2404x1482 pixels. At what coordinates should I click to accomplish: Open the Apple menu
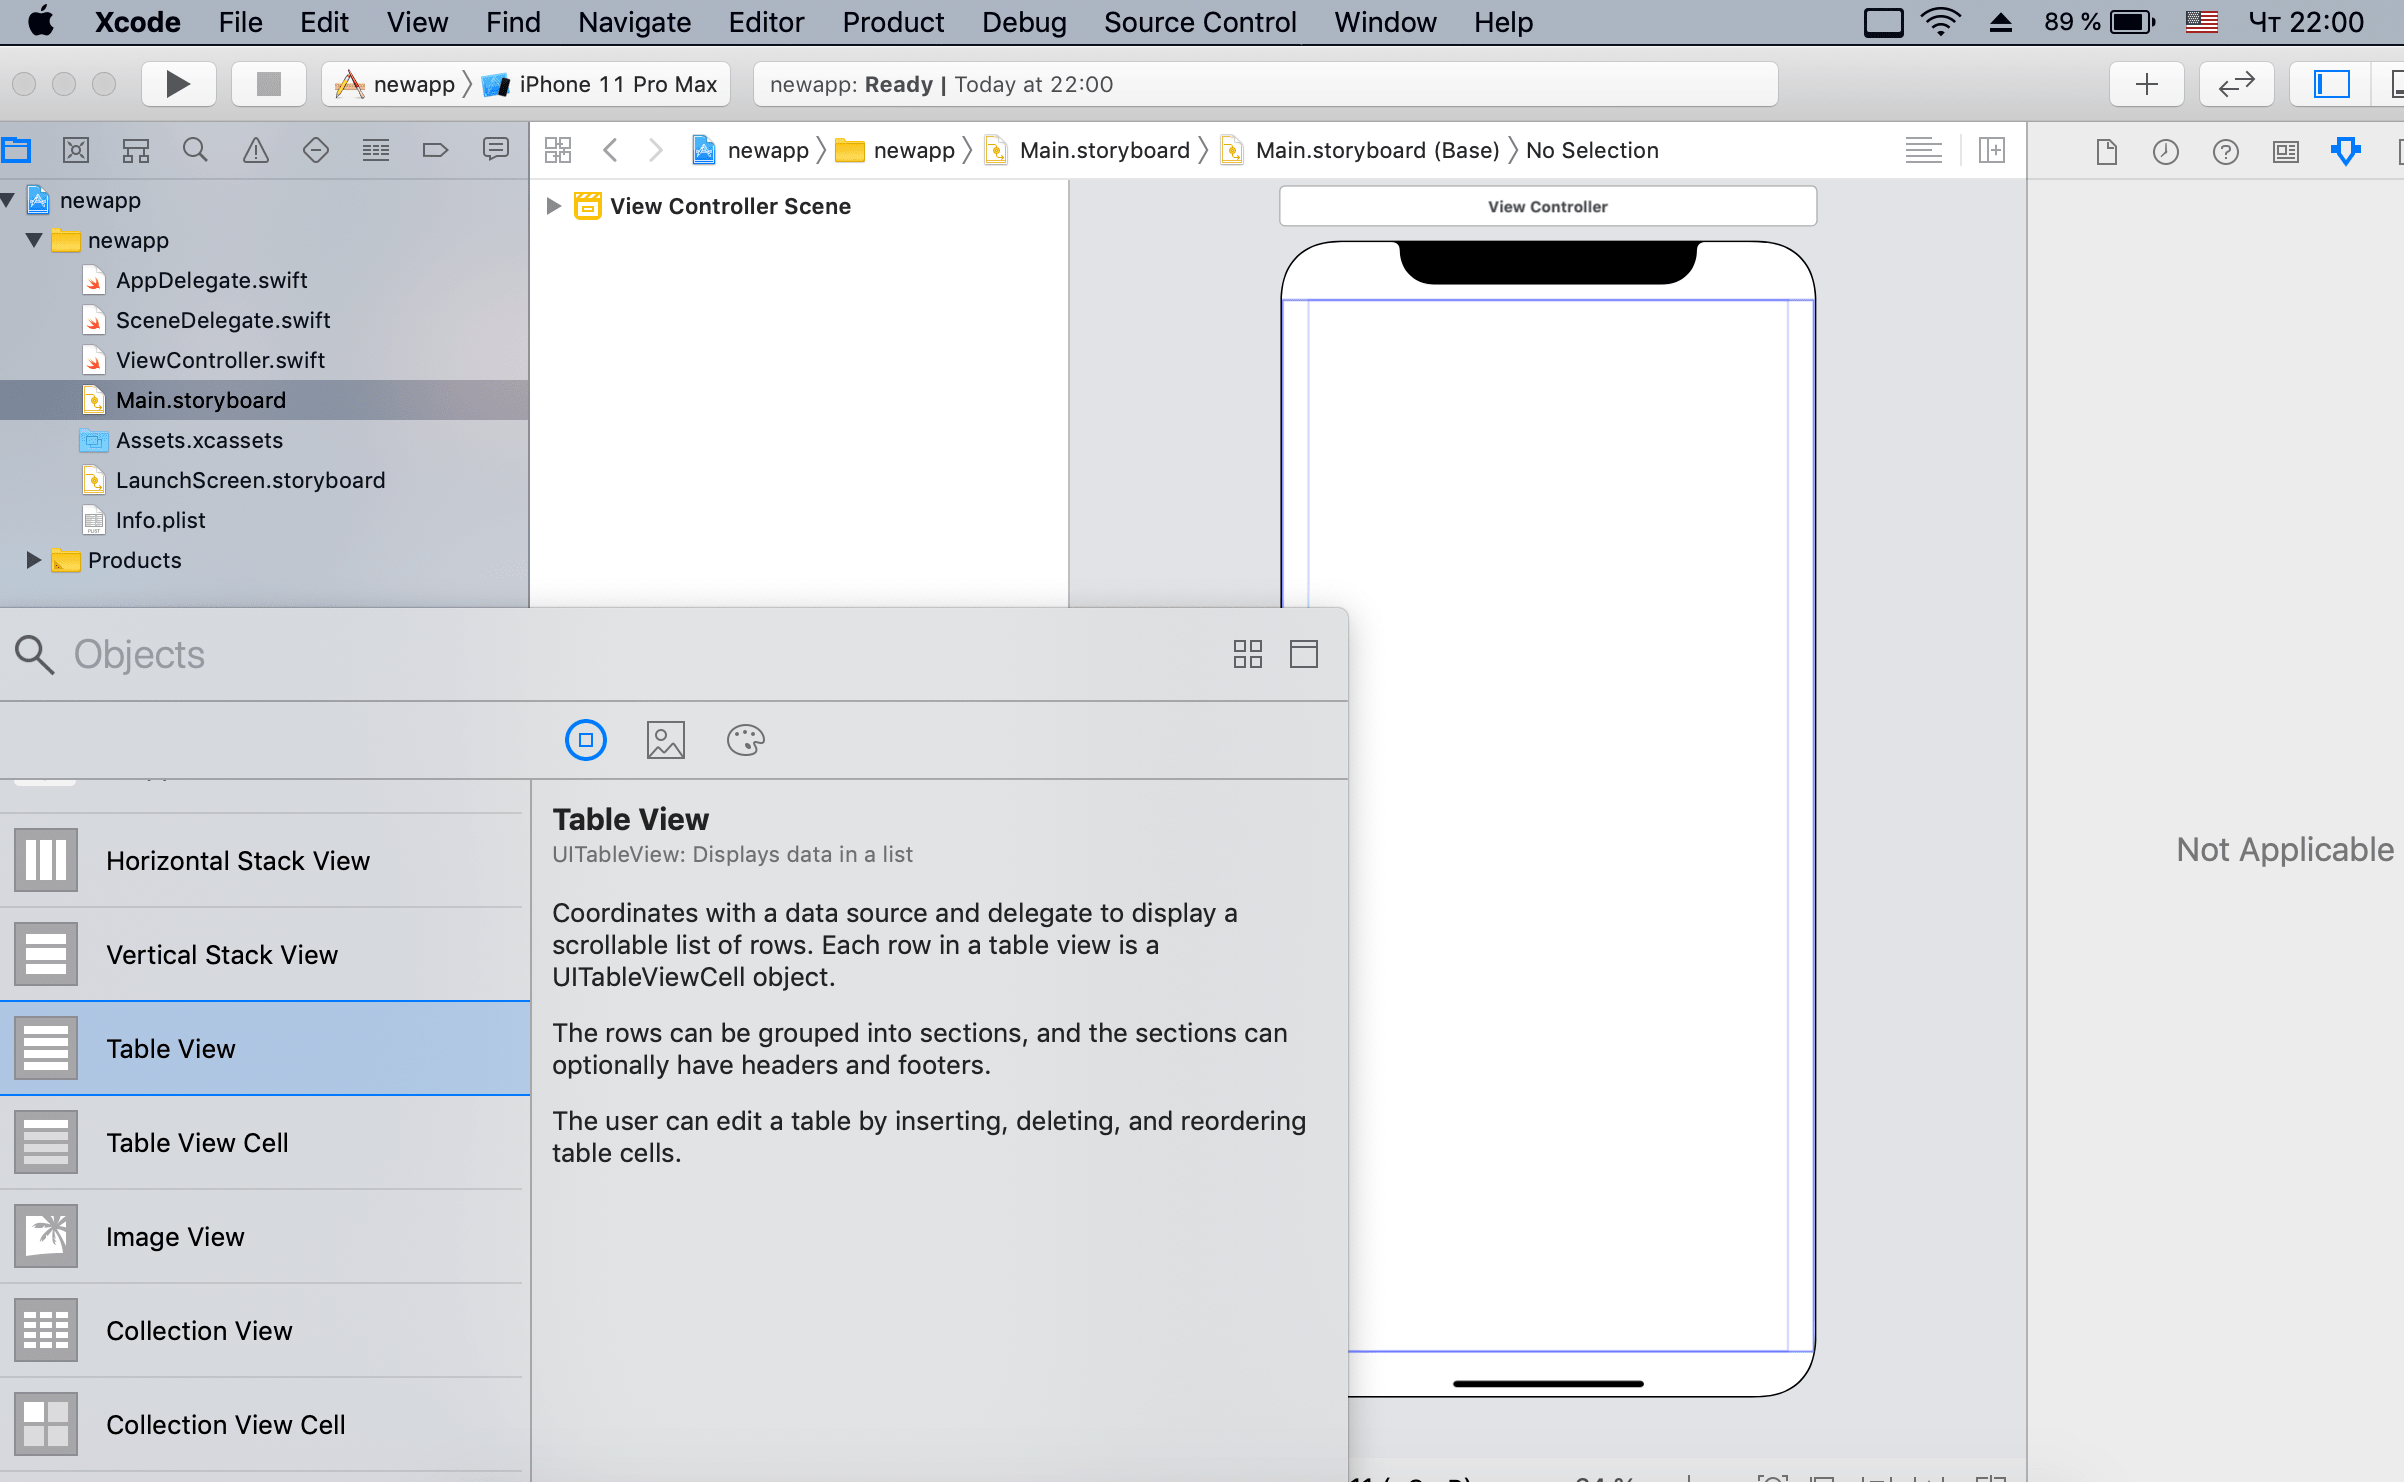coord(40,22)
